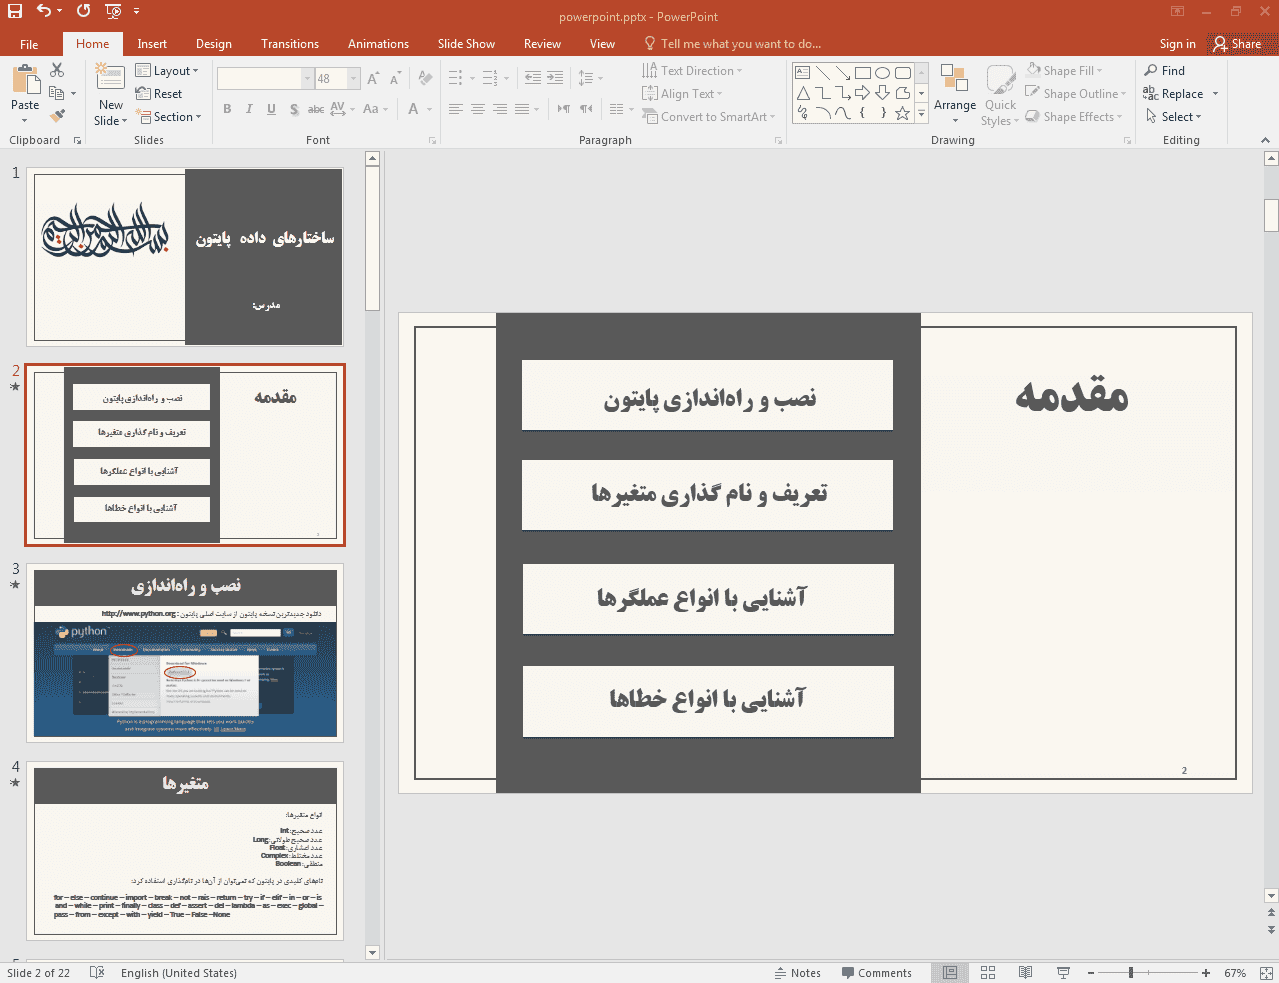Toggle Bold formatting
1279x983 pixels.
click(x=227, y=109)
